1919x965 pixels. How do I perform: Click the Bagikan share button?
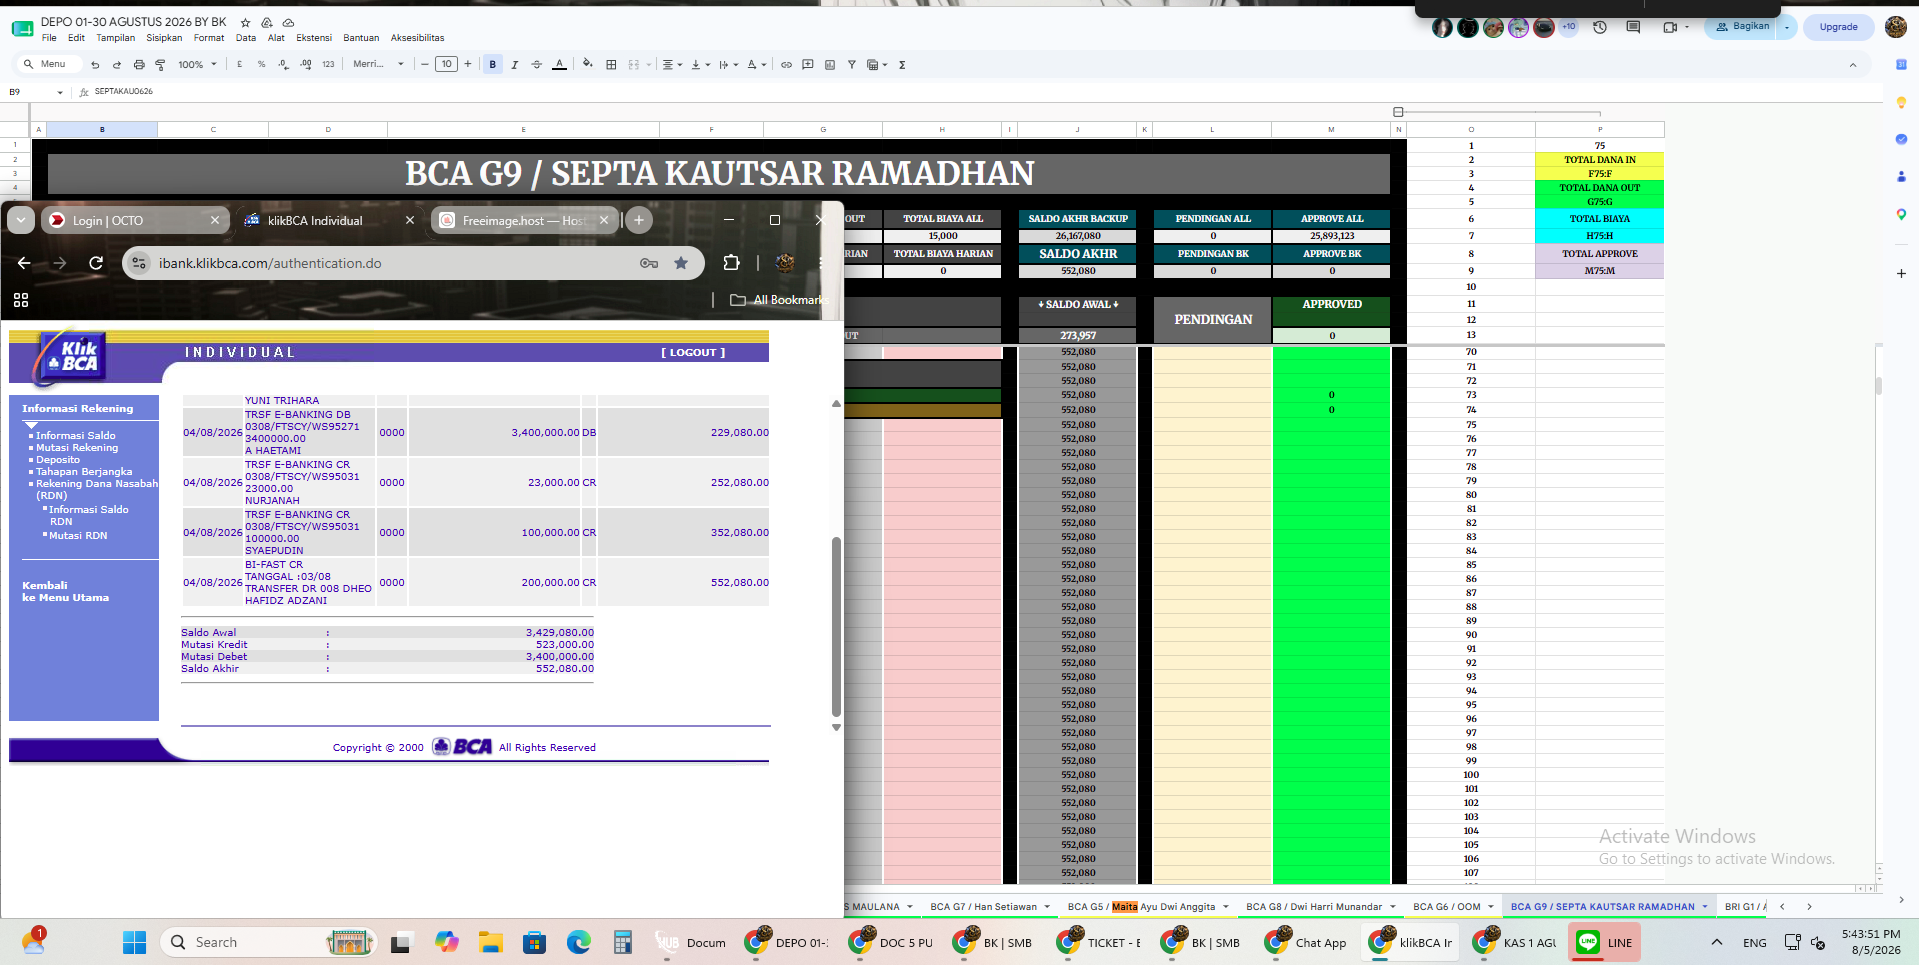pyautogui.click(x=1743, y=27)
